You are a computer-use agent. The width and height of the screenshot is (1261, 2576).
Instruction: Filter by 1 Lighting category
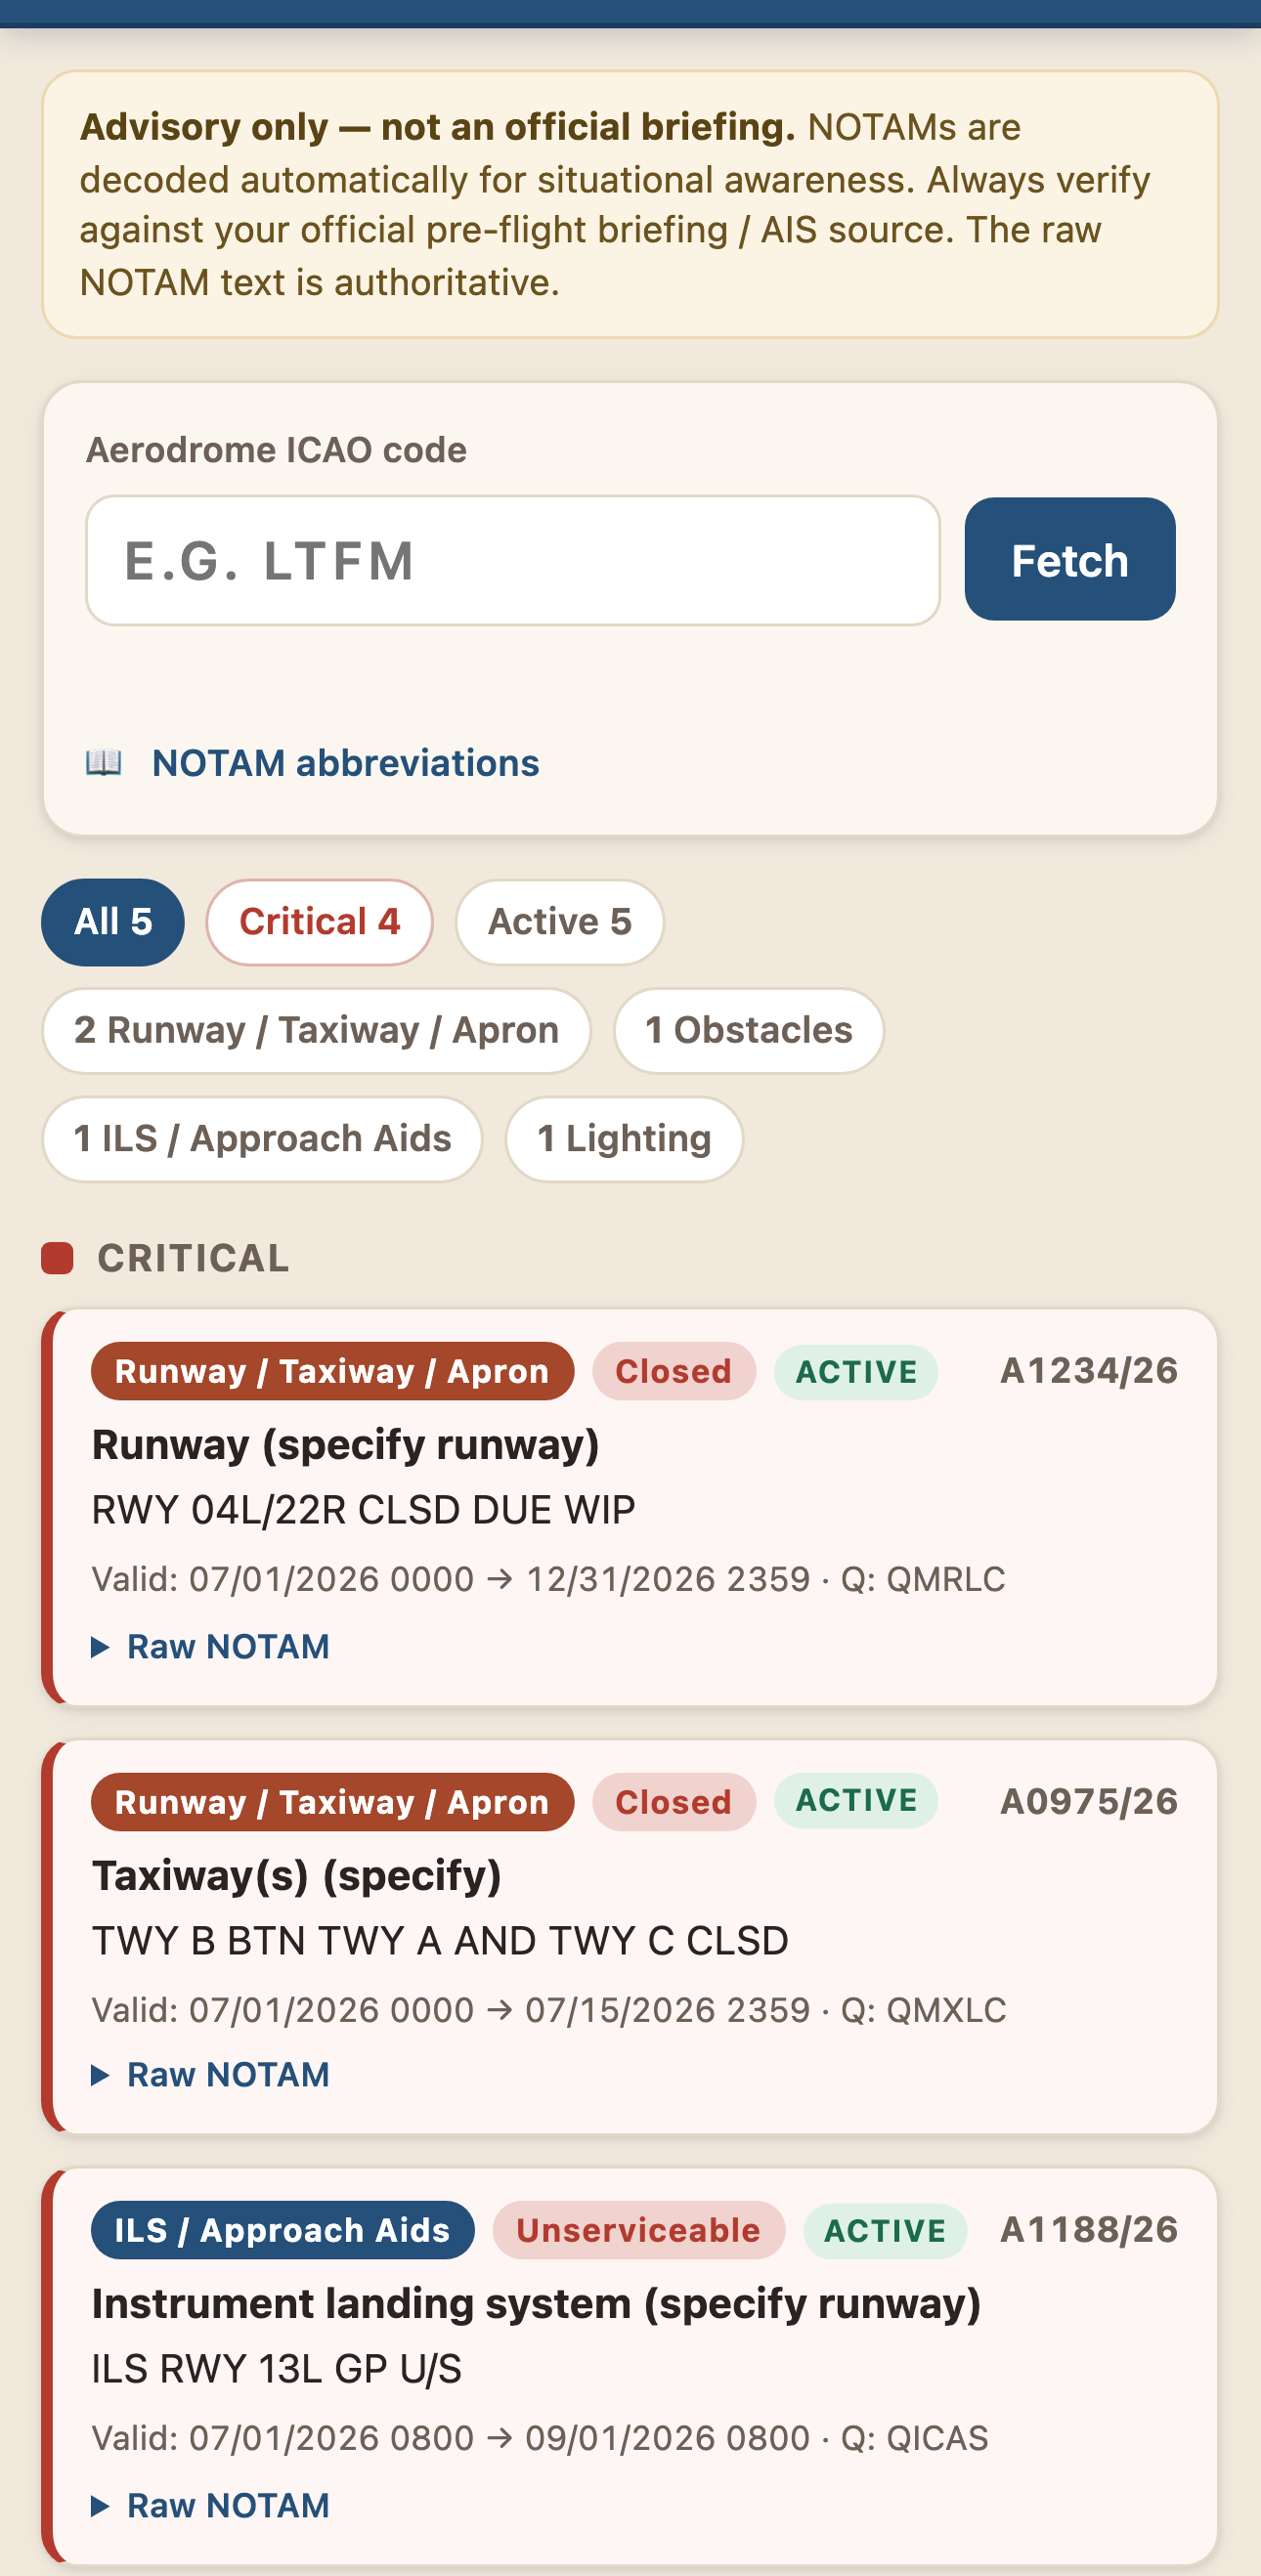[x=624, y=1139]
